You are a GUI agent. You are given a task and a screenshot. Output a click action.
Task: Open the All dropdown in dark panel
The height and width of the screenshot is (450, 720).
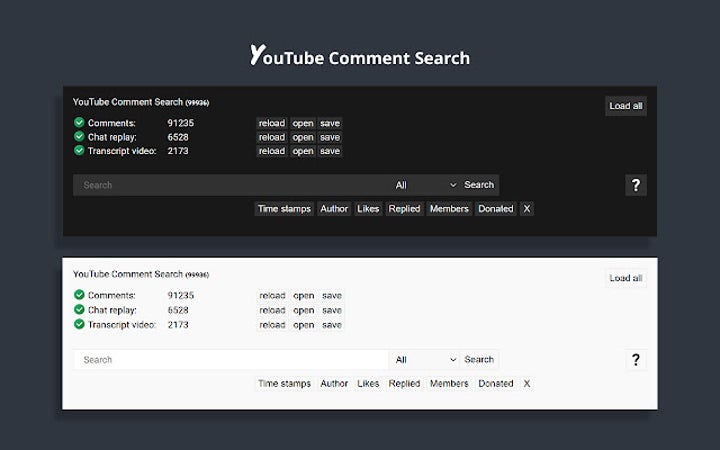tap(425, 185)
